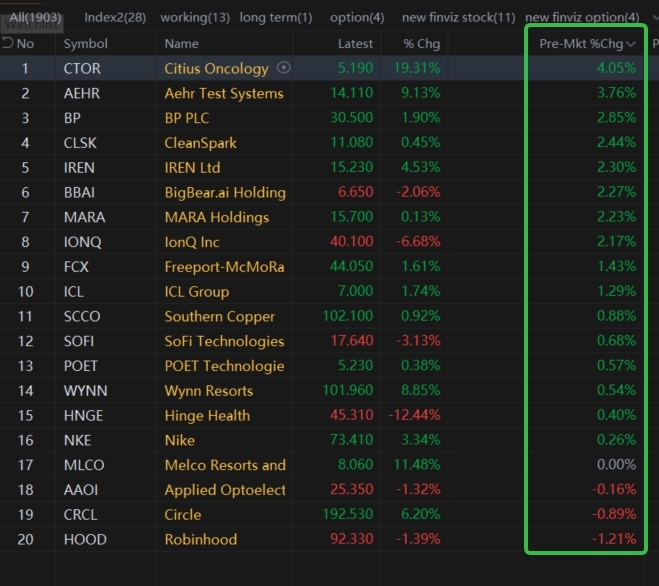Switch to the Index2(28) tab
Screen dimensions: 659x586
tap(115, 17)
